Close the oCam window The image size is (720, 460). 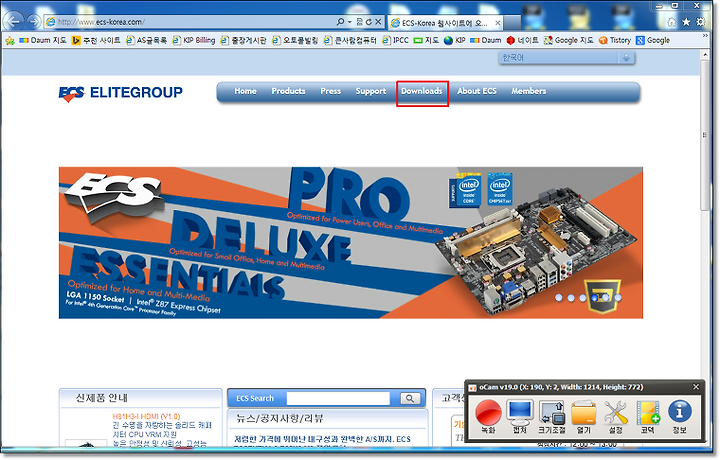point(696,387)
